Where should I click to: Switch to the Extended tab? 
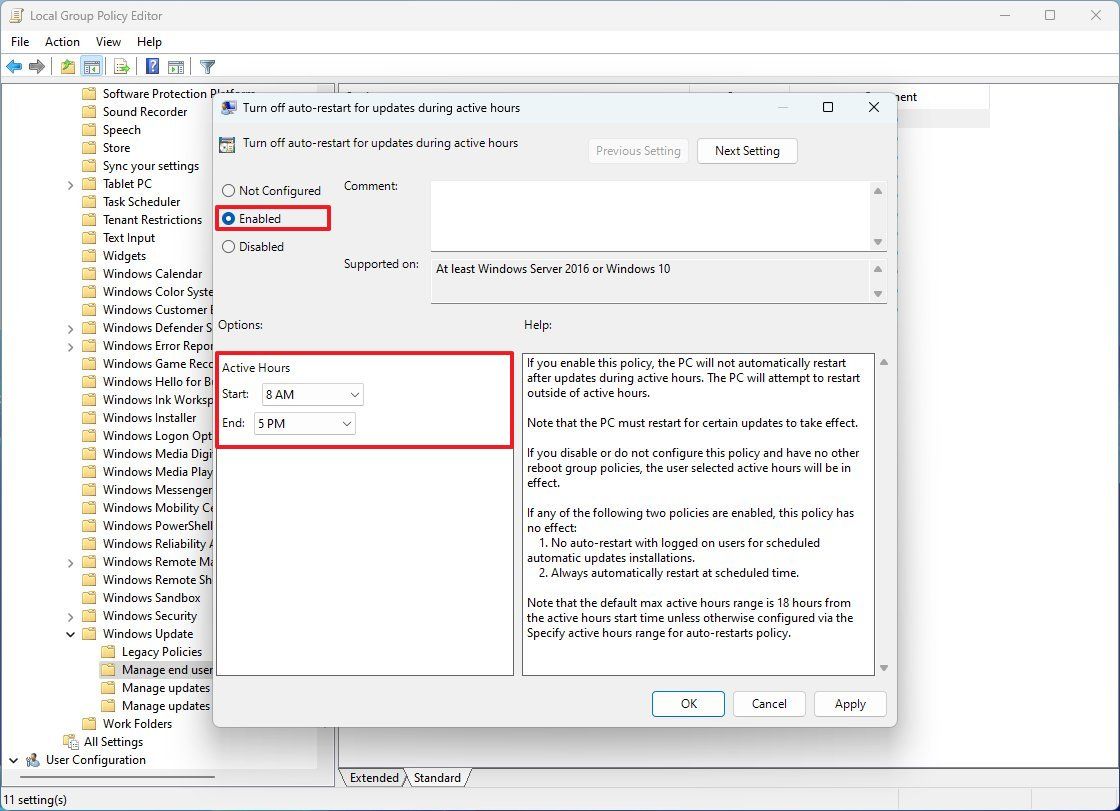[372, 777]
